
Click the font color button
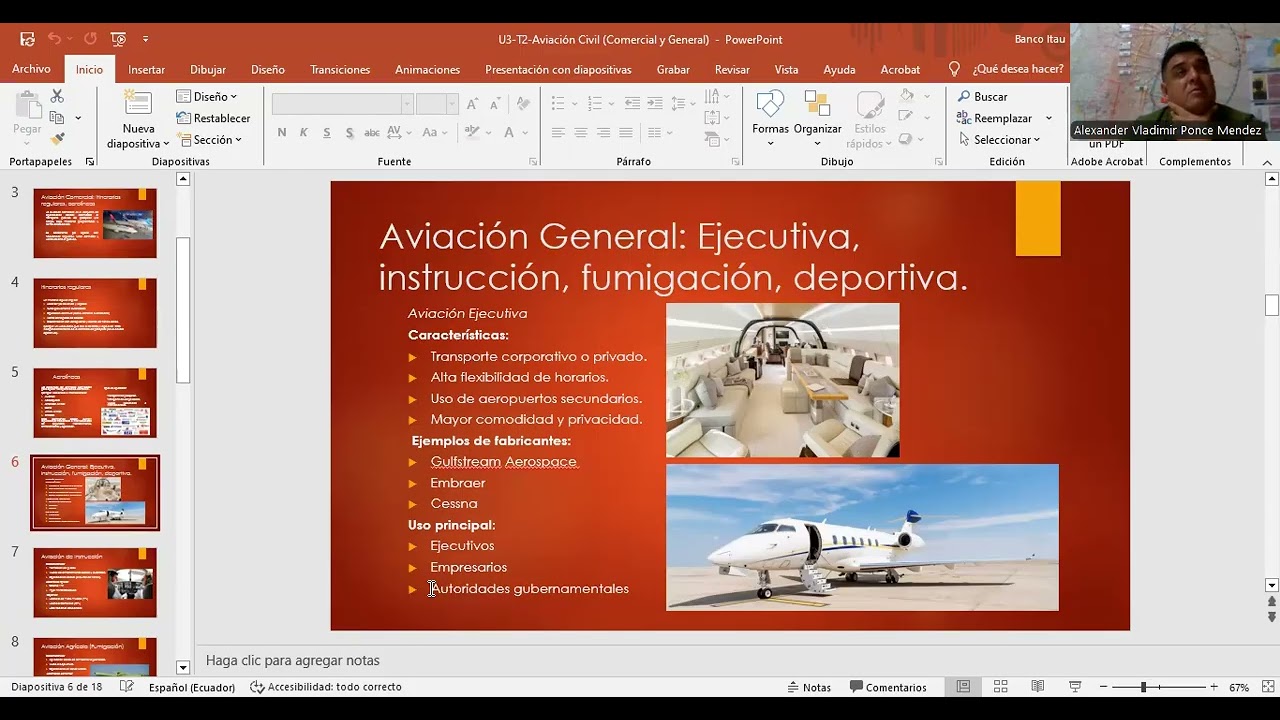pyautogui.click(x=509, y=132)
